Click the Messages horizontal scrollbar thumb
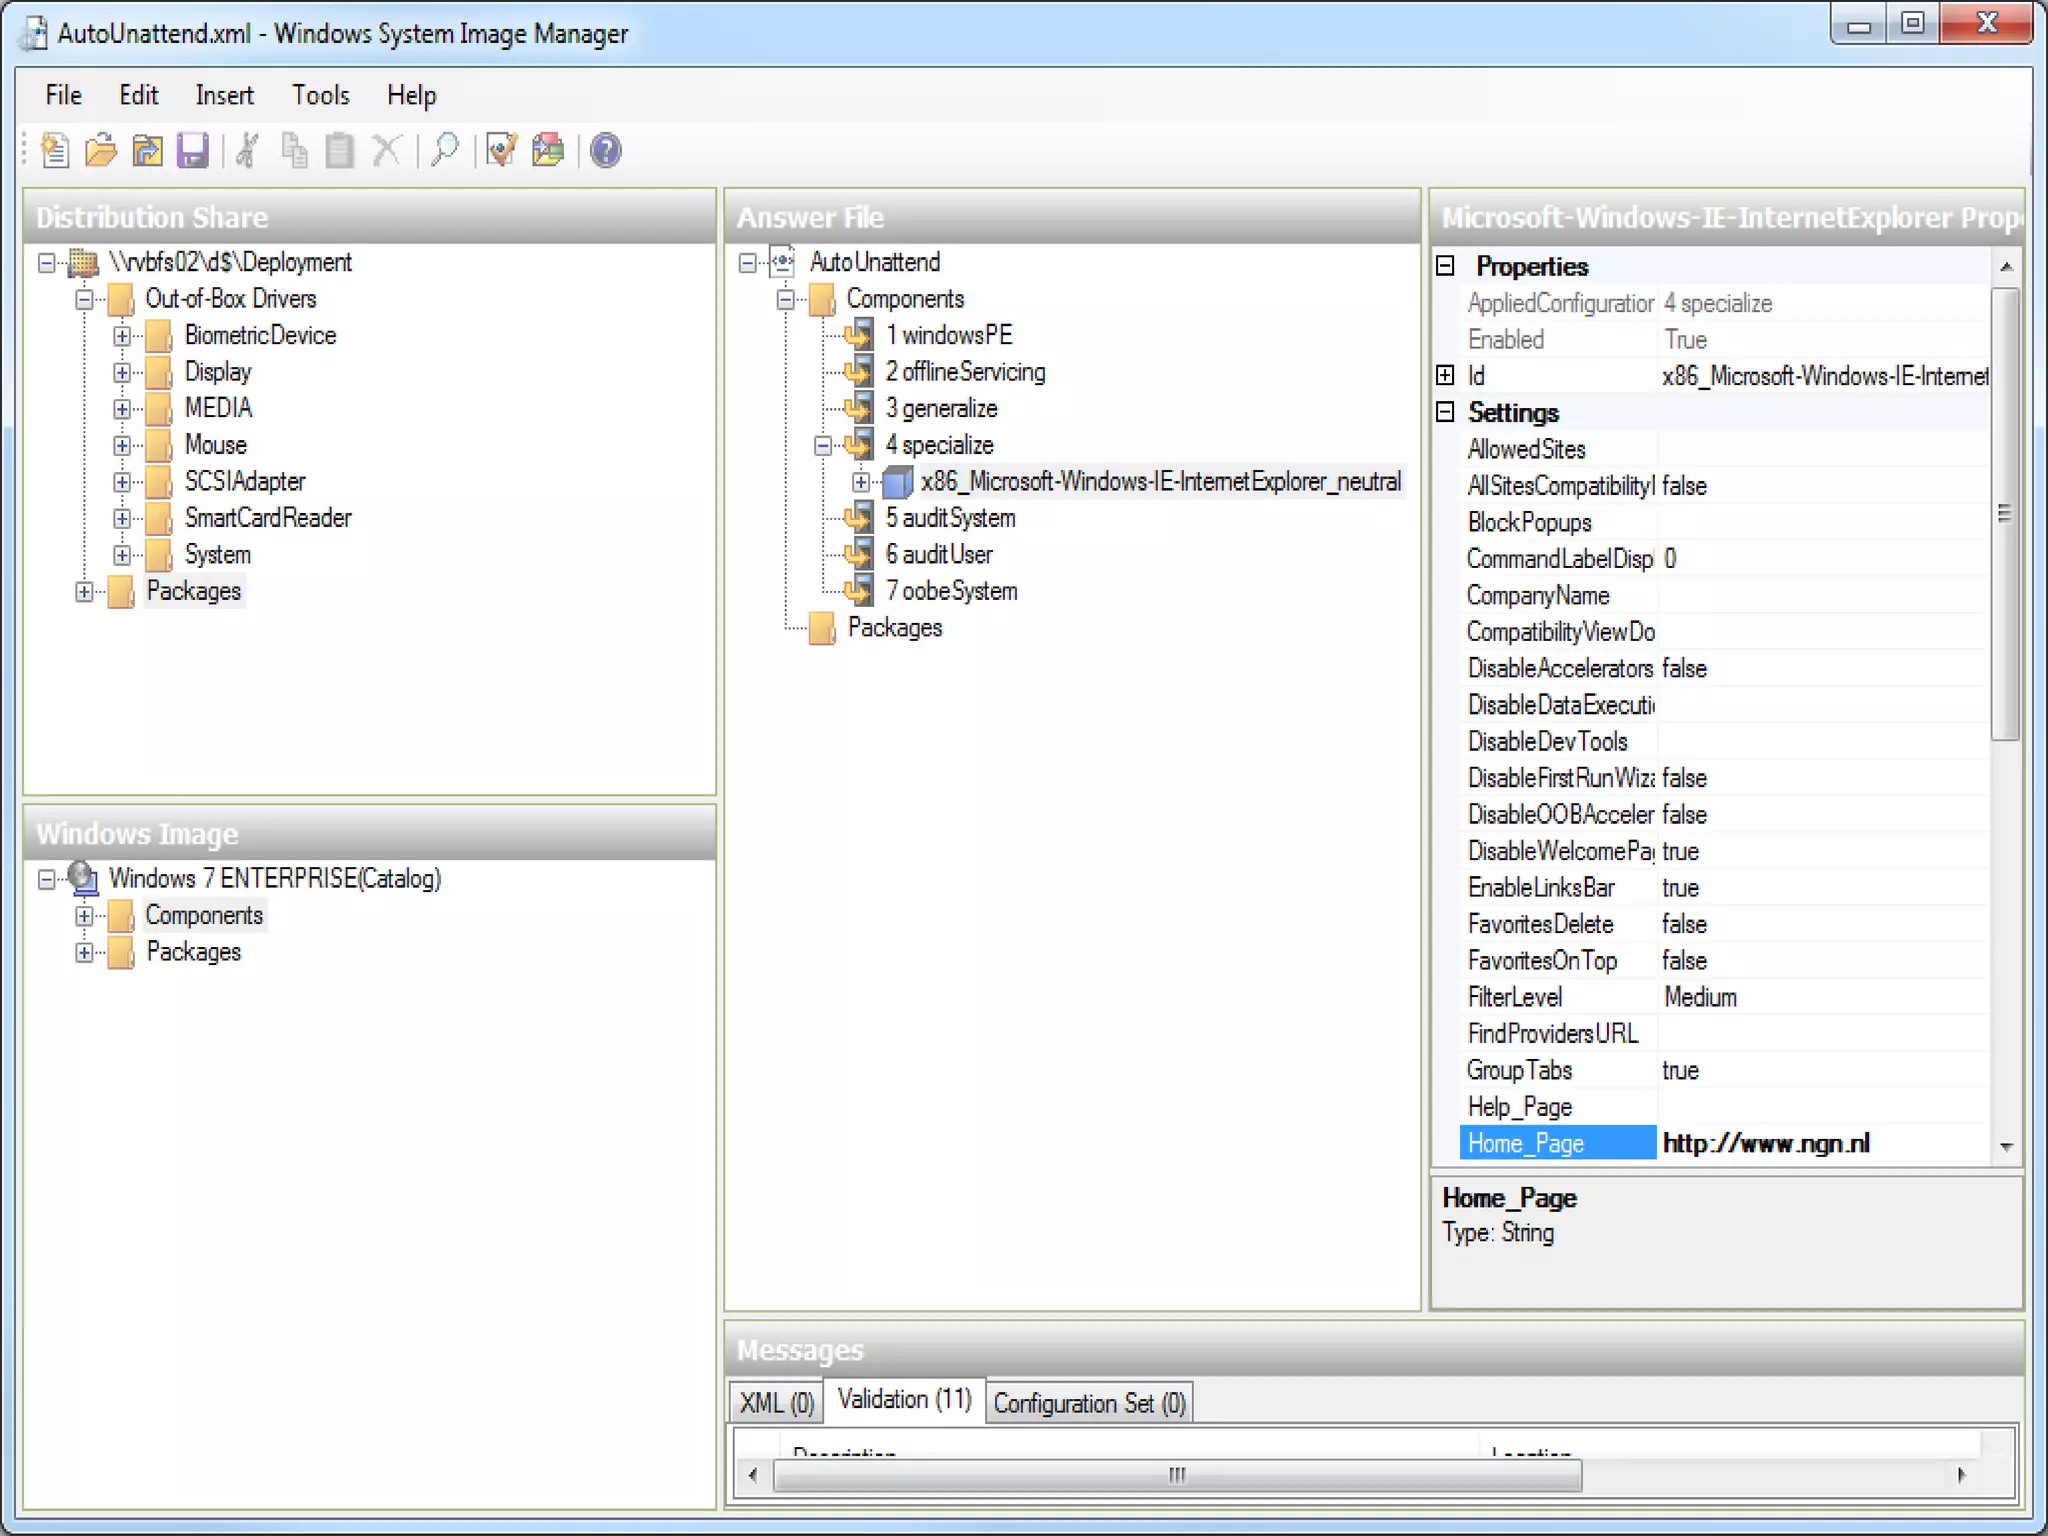Viewport: 2048px width, 1536px height. coord(1177,1475)
